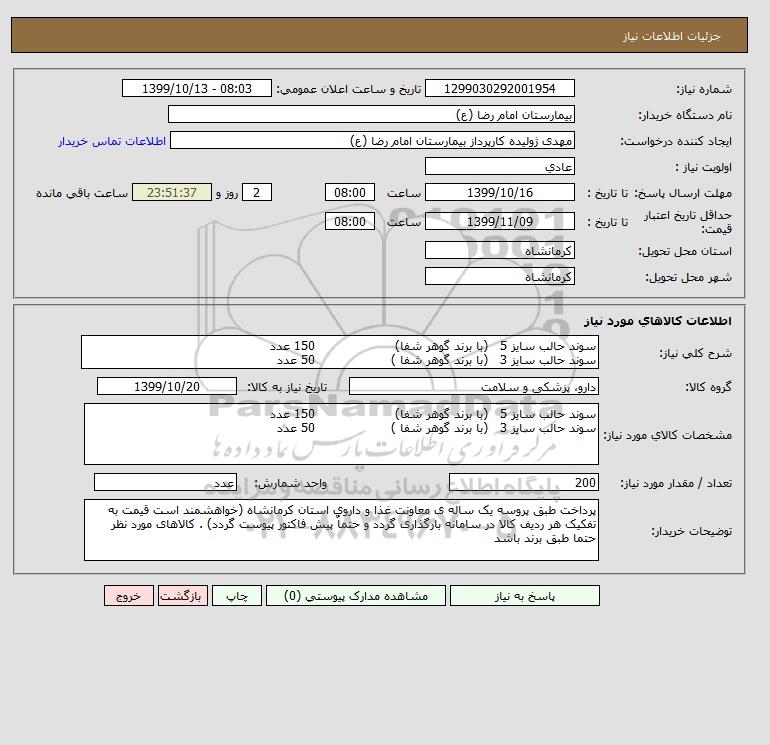This screenshot has width=770, height=745.
Task: Click the quantity field showing 200
Action: pyautogui.click(x=523, y=482)
